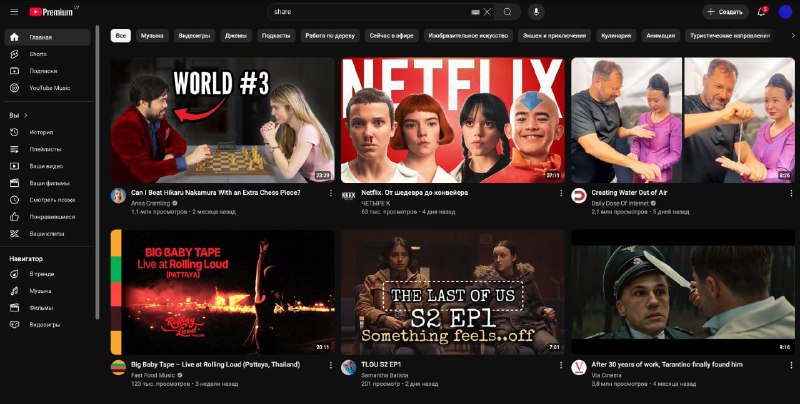800x404 pixels.
Task: Click the magnifier search button
Action: coord(507,12)
